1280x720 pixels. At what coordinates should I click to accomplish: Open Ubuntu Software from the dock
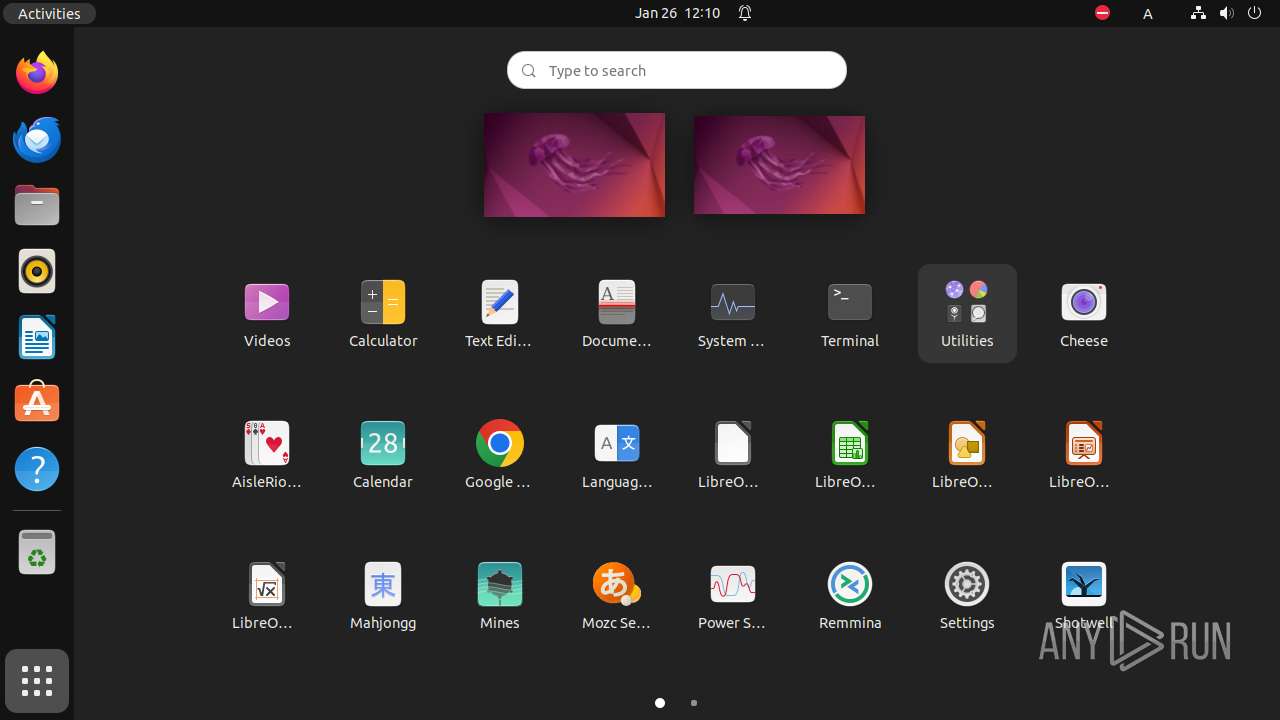coord(37,403)
